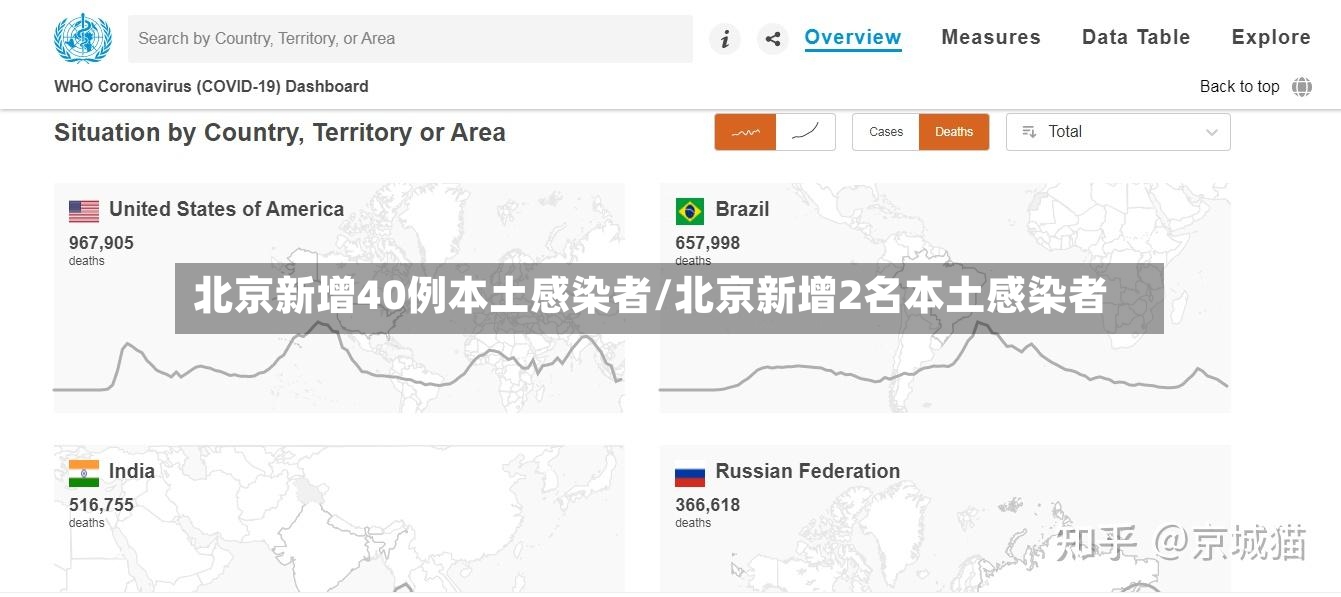
Task: Click the Russian Federation flag icon
Action: pyautogui.click(x=690, y=473)
